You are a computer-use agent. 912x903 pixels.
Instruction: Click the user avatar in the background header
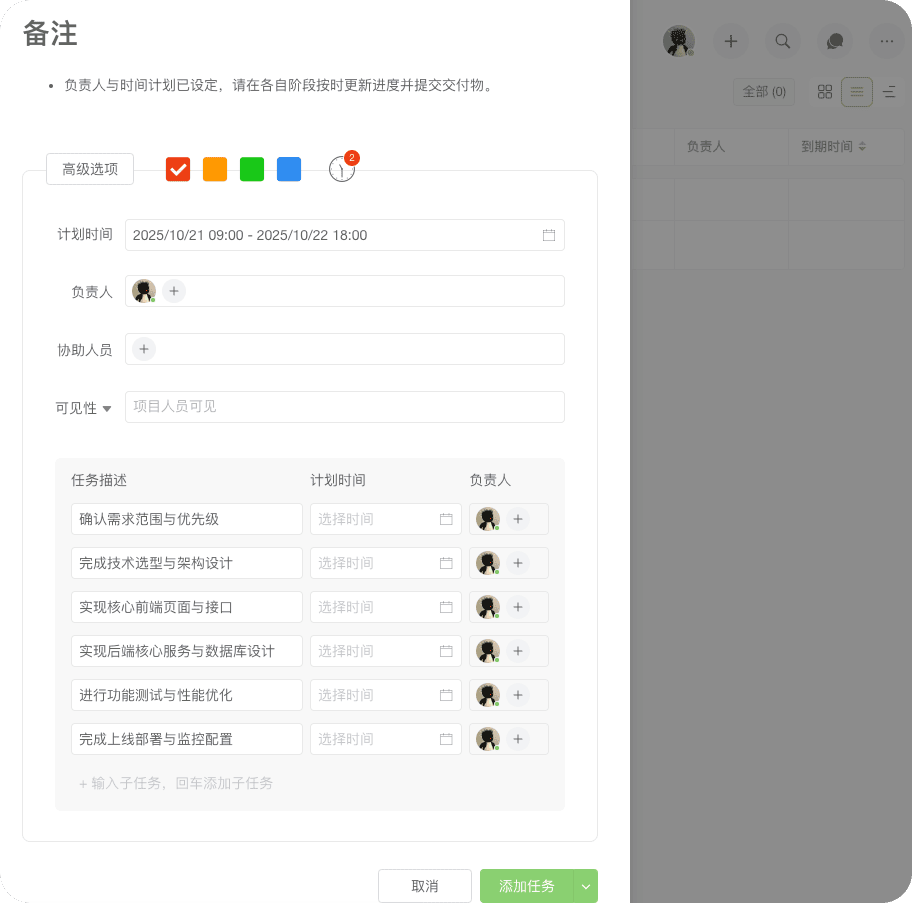[679, 41]
